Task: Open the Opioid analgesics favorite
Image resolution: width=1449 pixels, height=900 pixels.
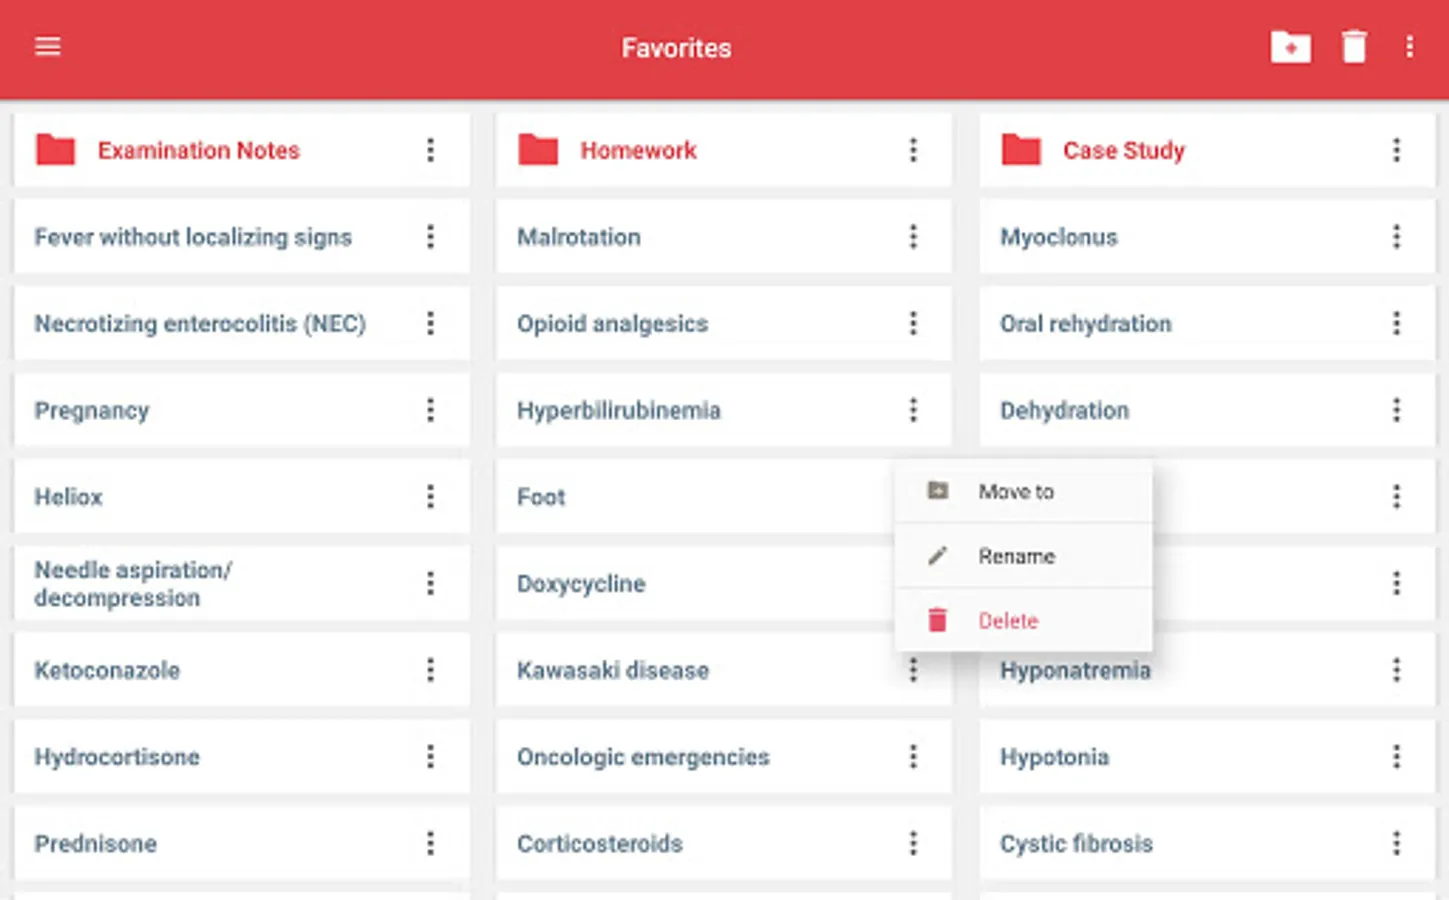Action: pyautogui.click(x=612, y=324)
